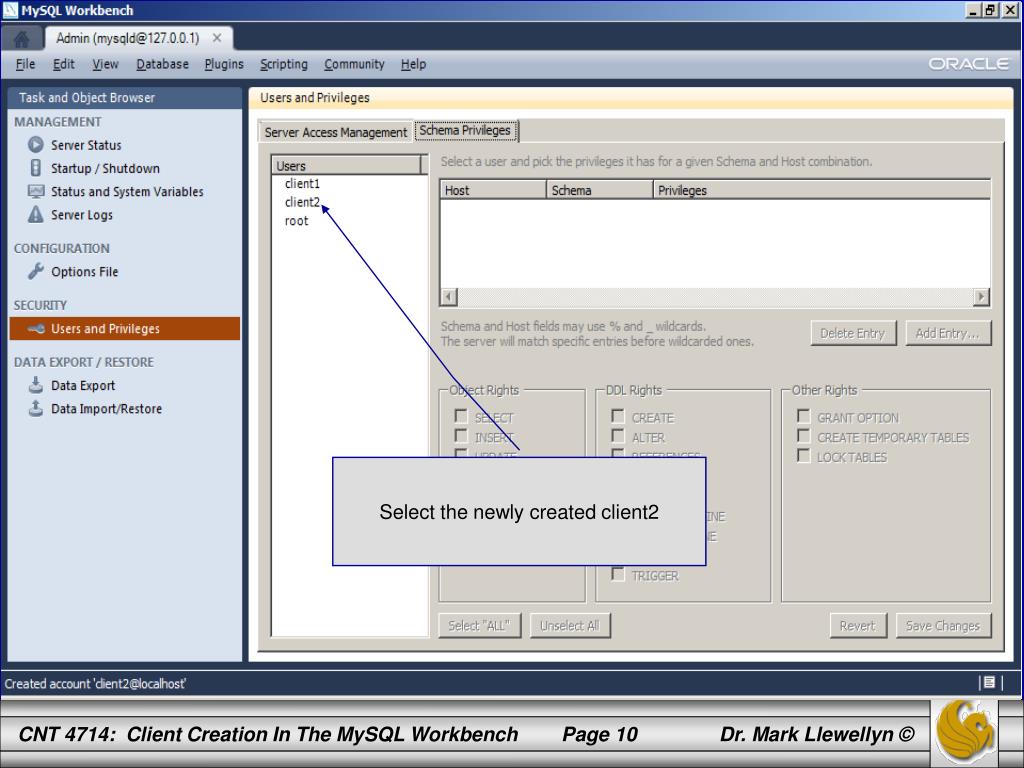The height and width of the screenshot is (768, 1024).
Task: Click the status bar output panel icon
Action: (x=989, y=682)
